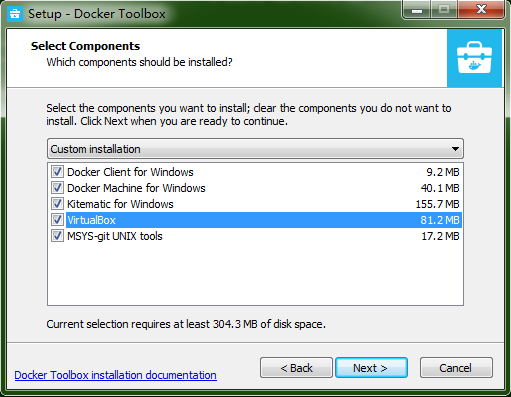Select the VirtualBox row label

click(x=91, y=220)
